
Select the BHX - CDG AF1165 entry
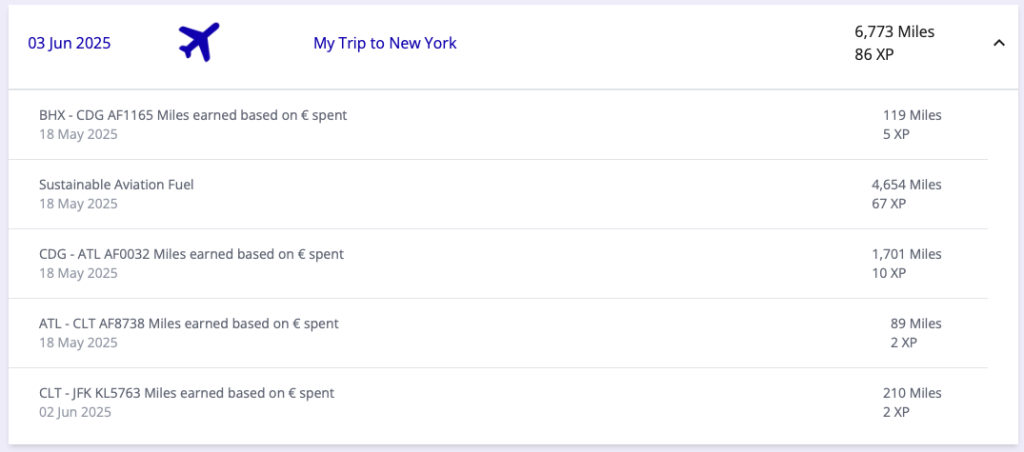tap(193, 115)
